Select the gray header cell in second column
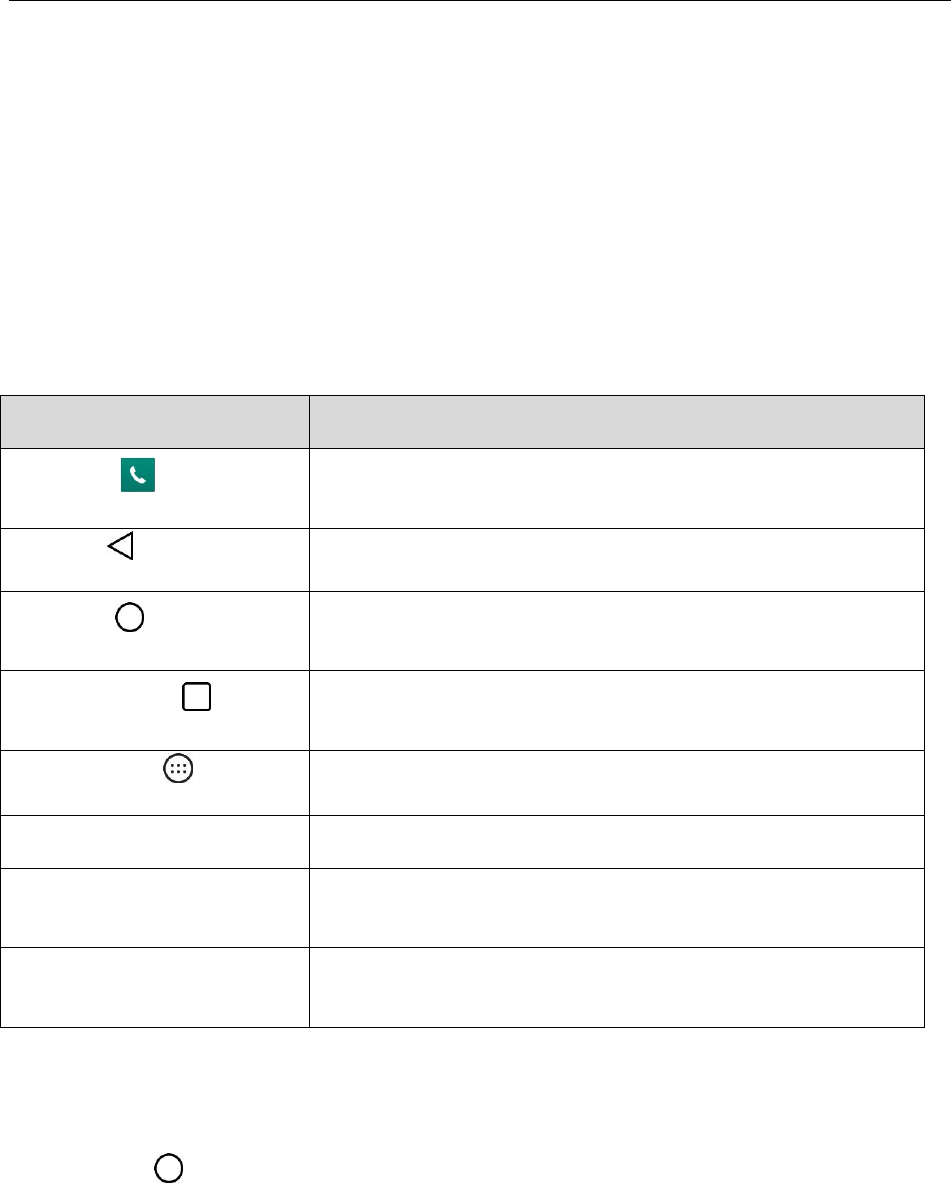This screenshot has width=951, height=1183. click(617, 422)
